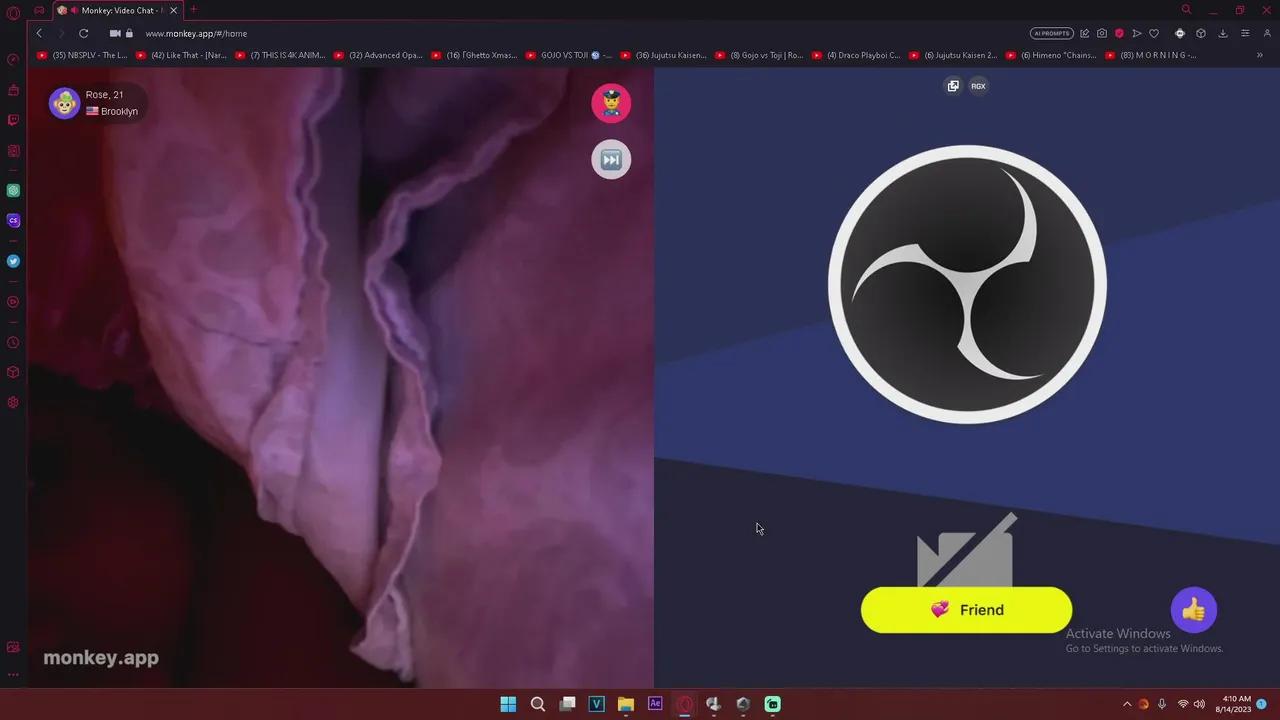Screen dimensions: 1280x720
Task: Open the history clock sidebar icon
Action: coord(13,342)
